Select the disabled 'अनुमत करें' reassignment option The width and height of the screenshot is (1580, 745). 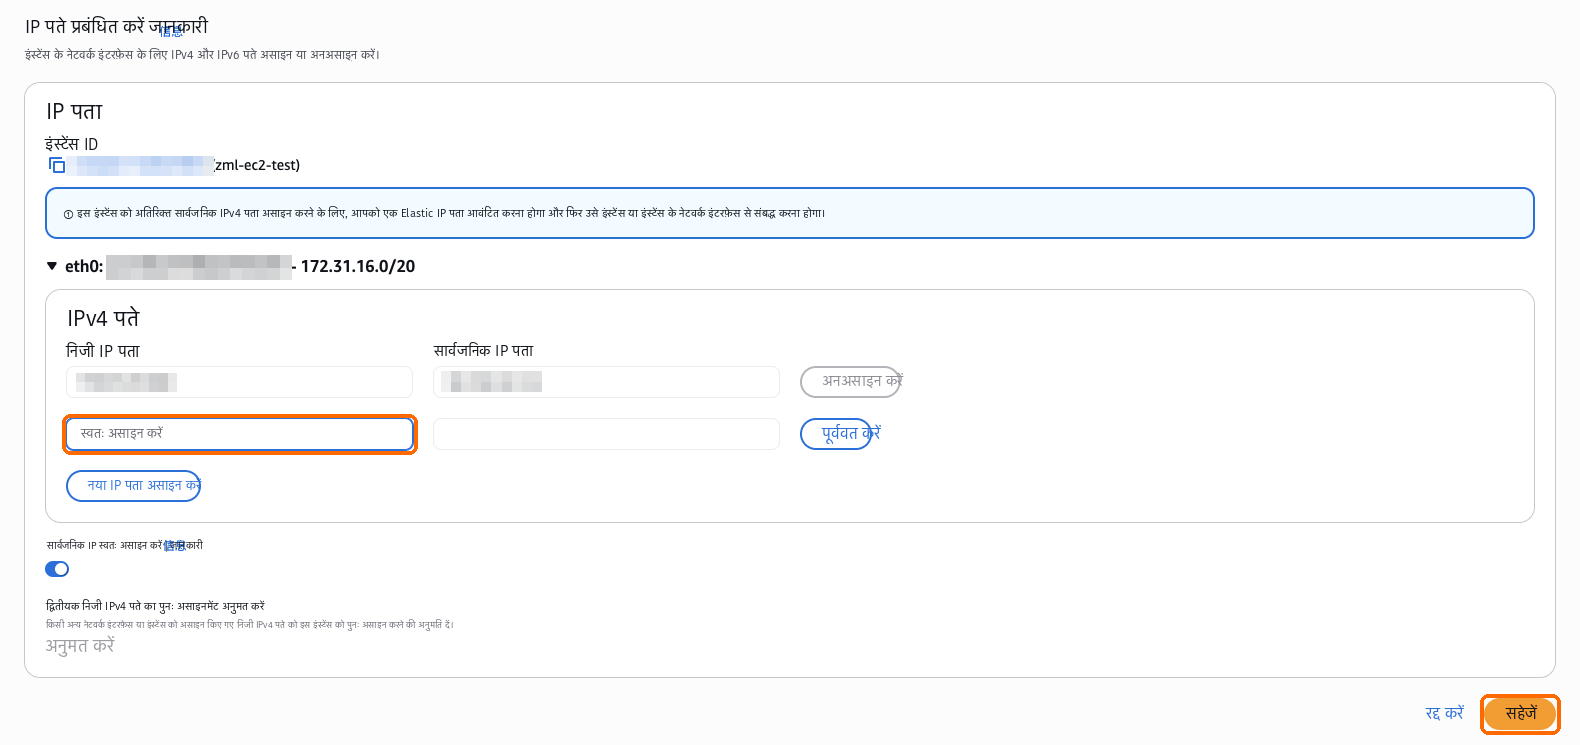[80, 646]
